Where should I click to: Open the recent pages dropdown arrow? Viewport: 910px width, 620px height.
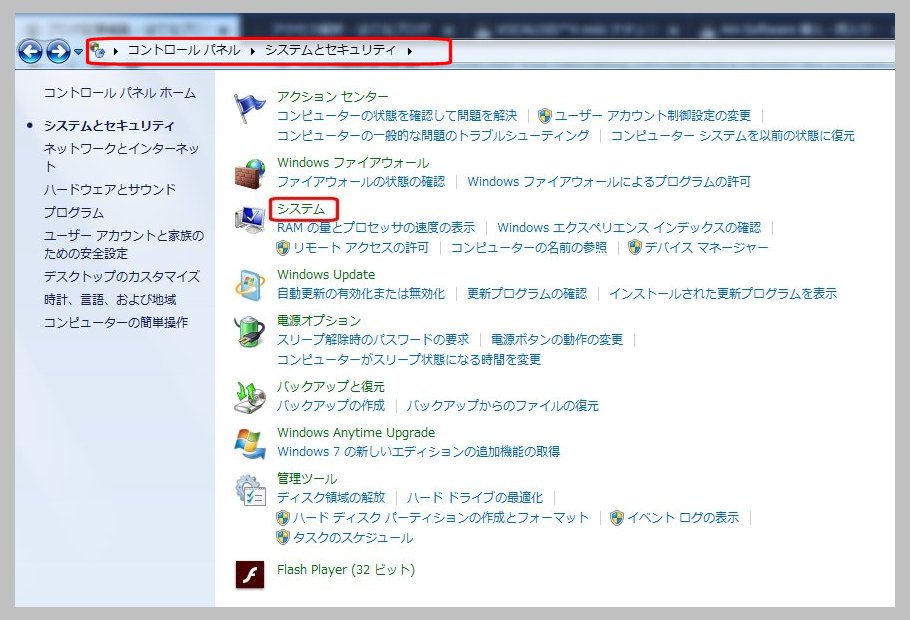tap(78, 52)
